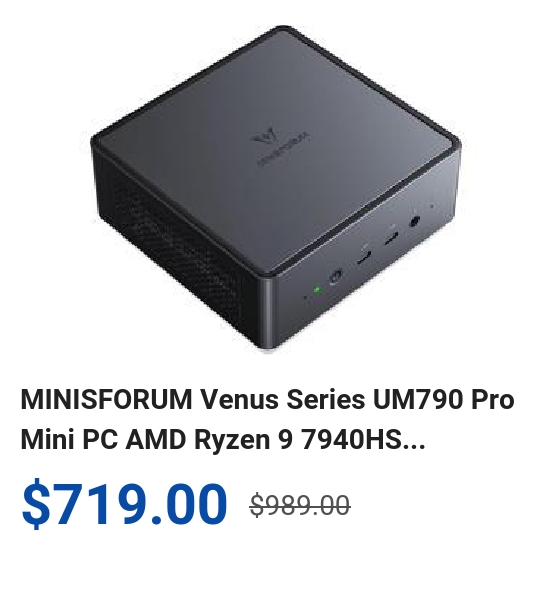Click the dollar sign of the blue price
The image size is (552, 600).
(36, 503)
